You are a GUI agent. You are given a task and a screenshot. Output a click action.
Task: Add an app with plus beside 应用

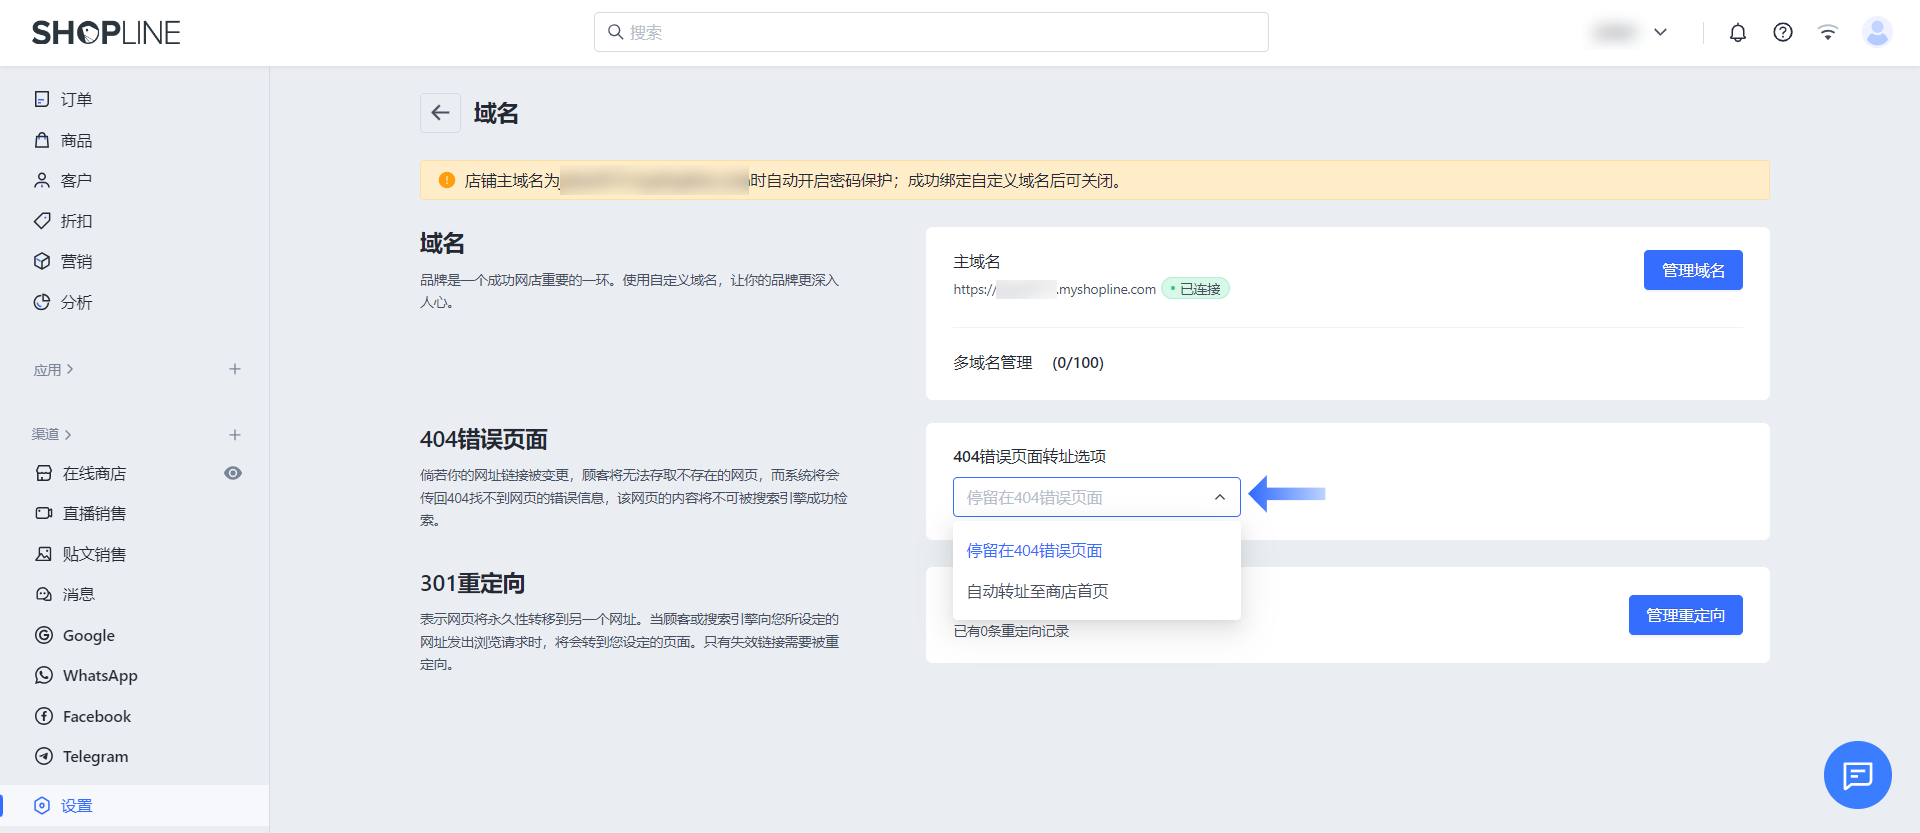(235, 369)
